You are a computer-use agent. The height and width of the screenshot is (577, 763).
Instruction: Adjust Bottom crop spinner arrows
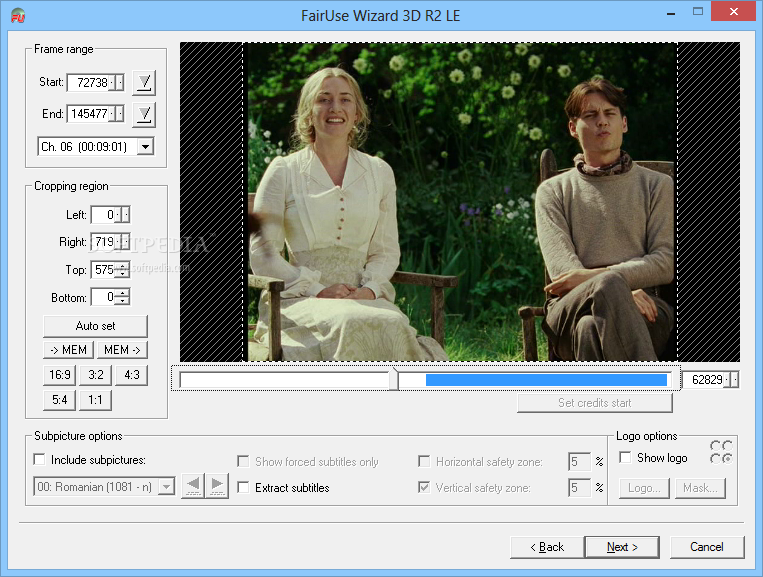[124, 297]
